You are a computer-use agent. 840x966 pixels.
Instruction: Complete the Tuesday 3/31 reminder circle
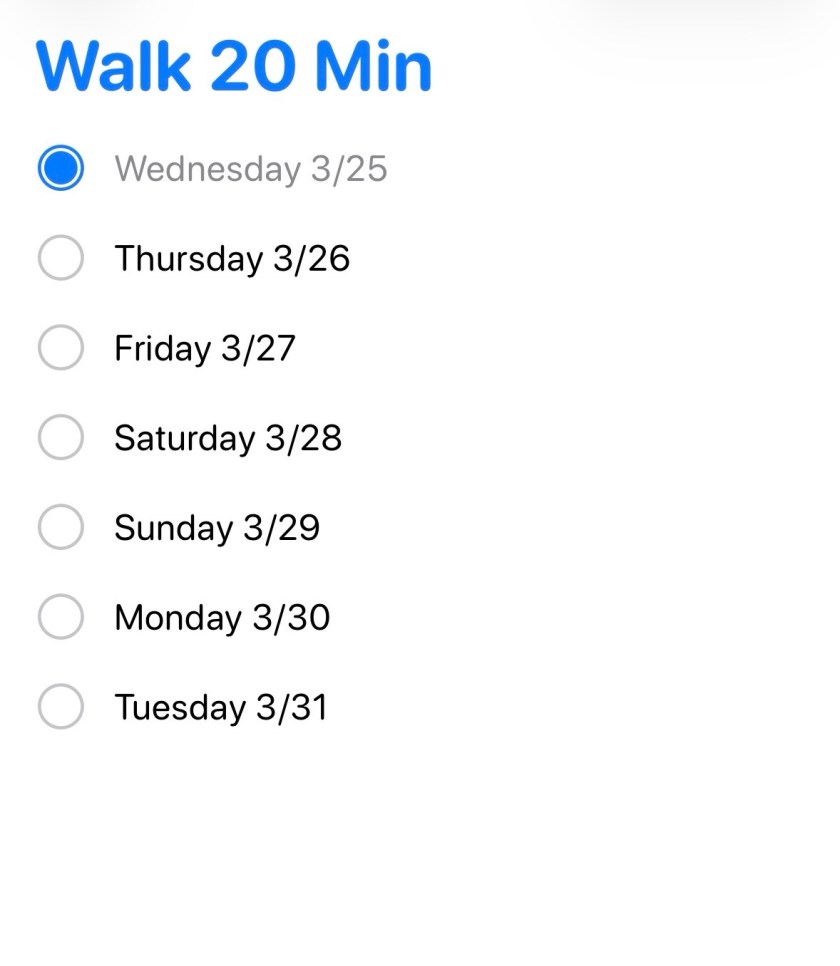[60, 707]
